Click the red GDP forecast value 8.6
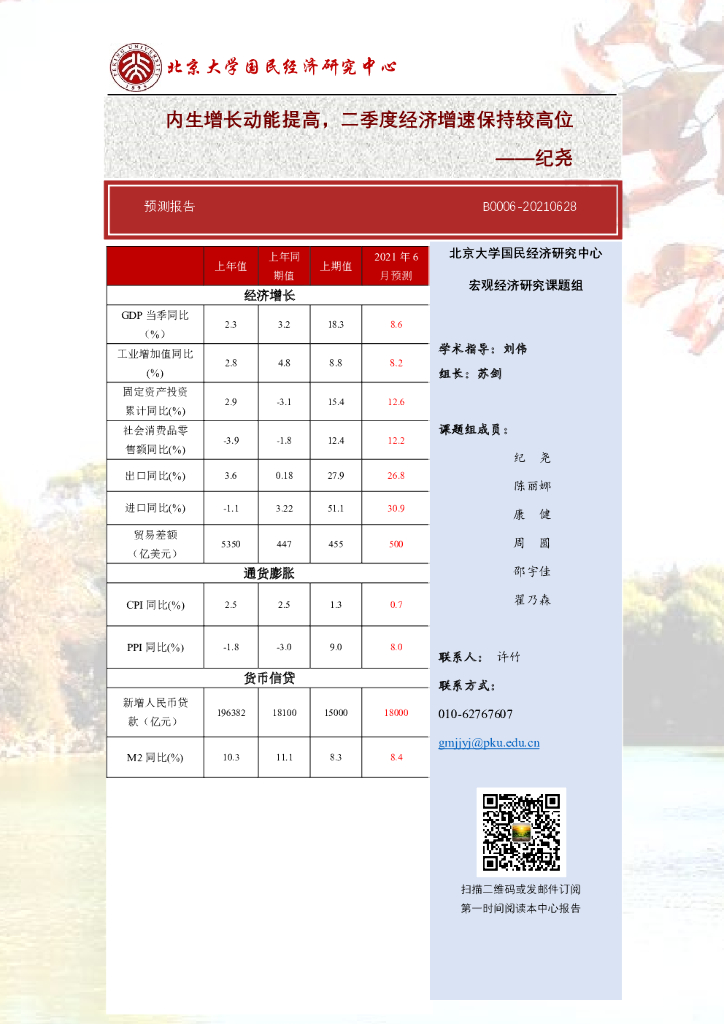724x1024 pixels. point(396,325)
